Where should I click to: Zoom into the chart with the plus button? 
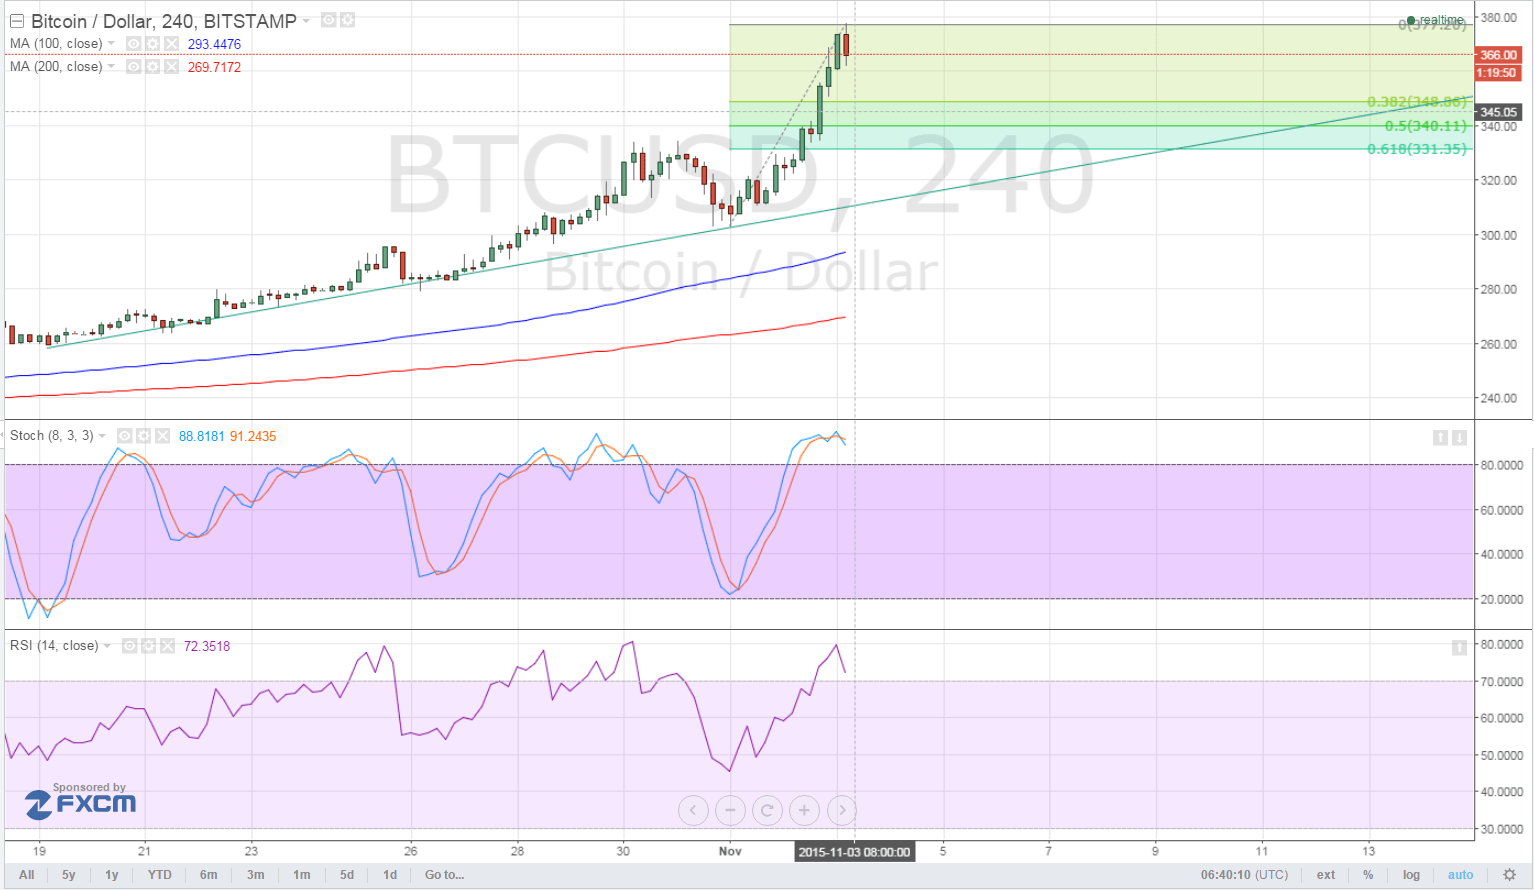(804, 810)
